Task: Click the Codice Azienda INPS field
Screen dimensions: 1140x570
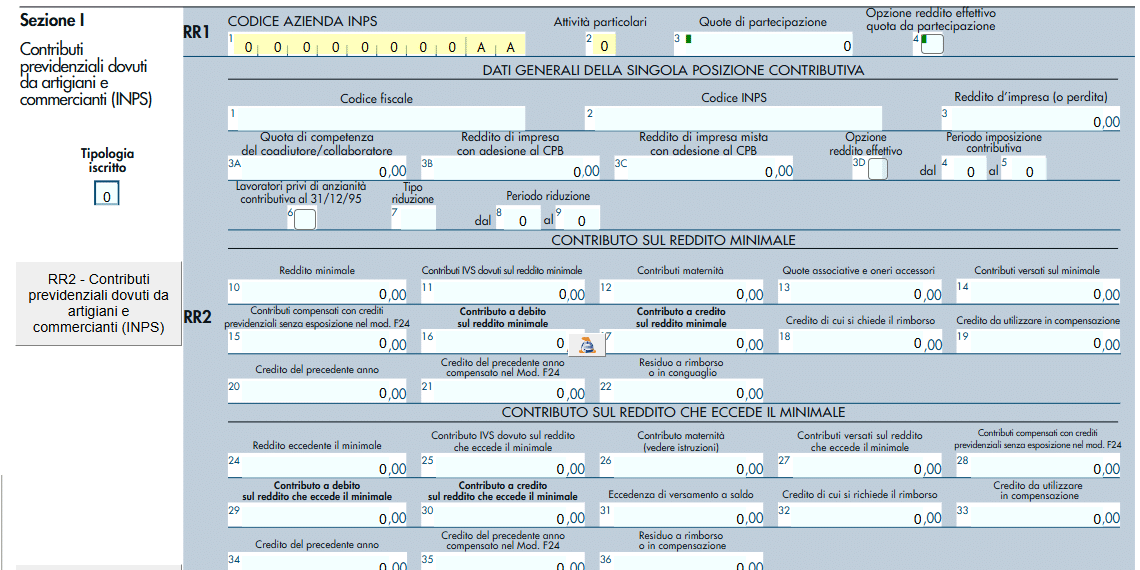Action: pos(377,45)
